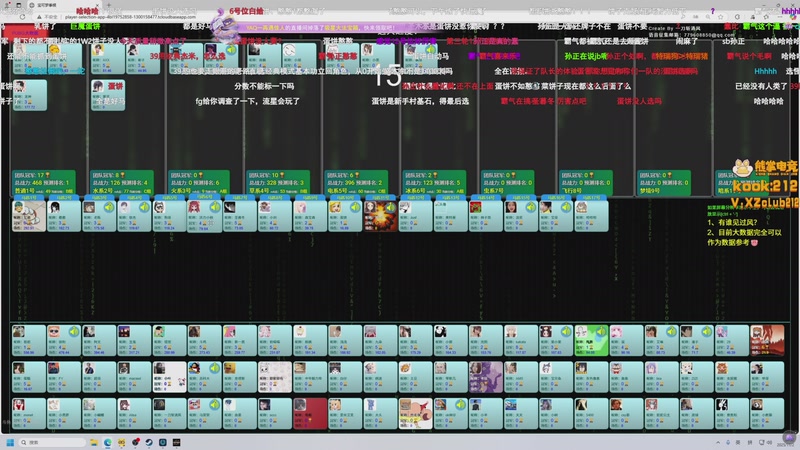The width and height of the screenshot is (800, 450).
Task: Open the Windows Start menu
Action: [10, 442]
